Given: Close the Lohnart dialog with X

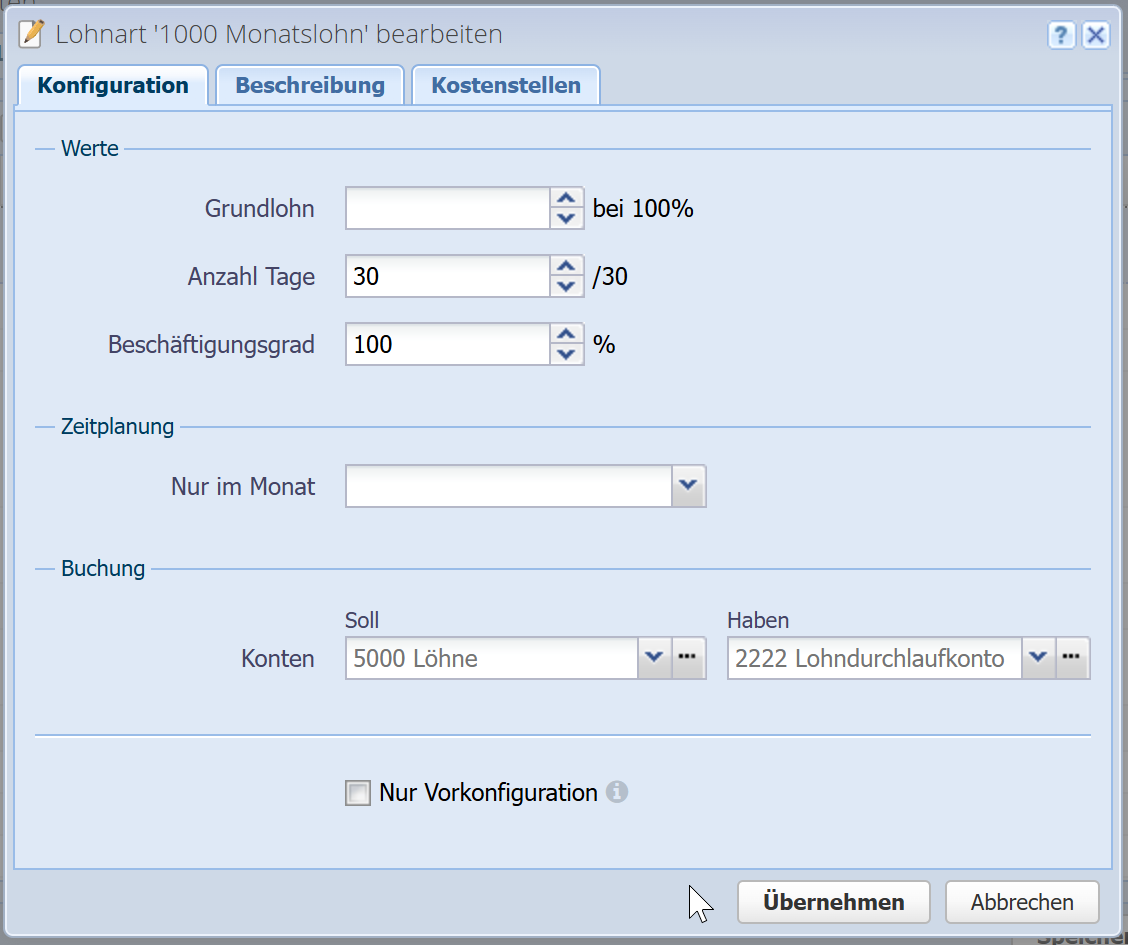Looking at the screenshot, I should coord(1096,36).
